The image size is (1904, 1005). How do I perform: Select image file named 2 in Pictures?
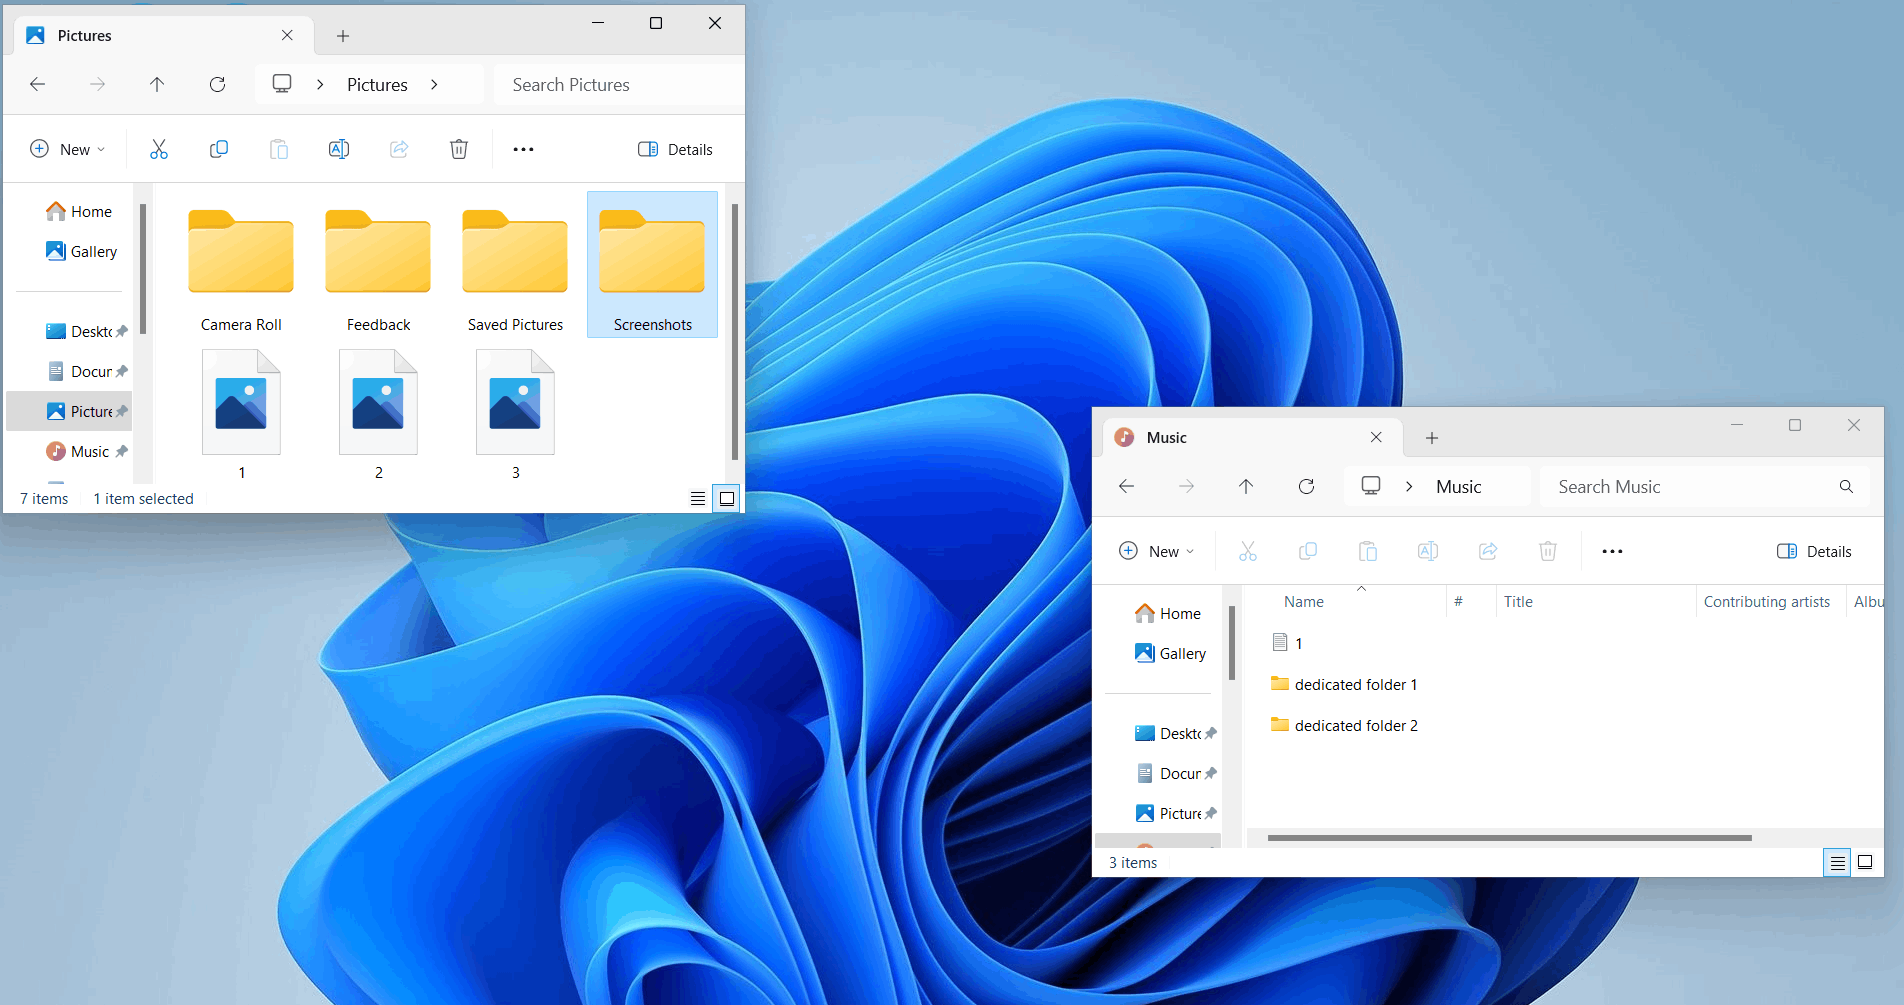(378, 413)
